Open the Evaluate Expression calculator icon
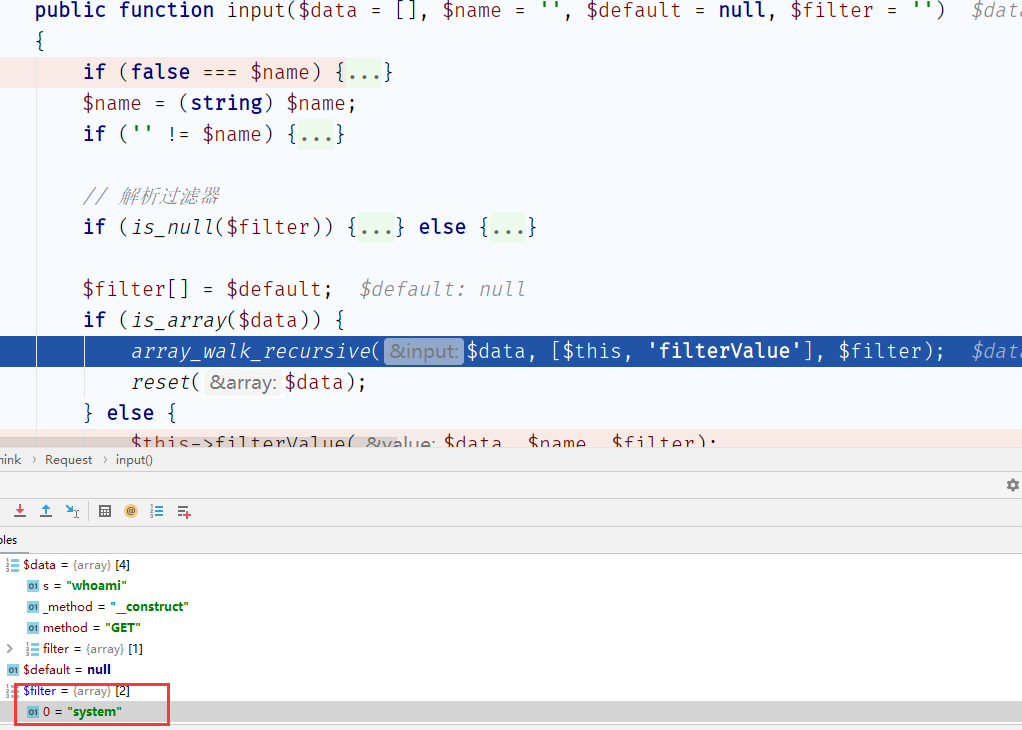This screenshot has height=730, width=1022. [105, 511]
